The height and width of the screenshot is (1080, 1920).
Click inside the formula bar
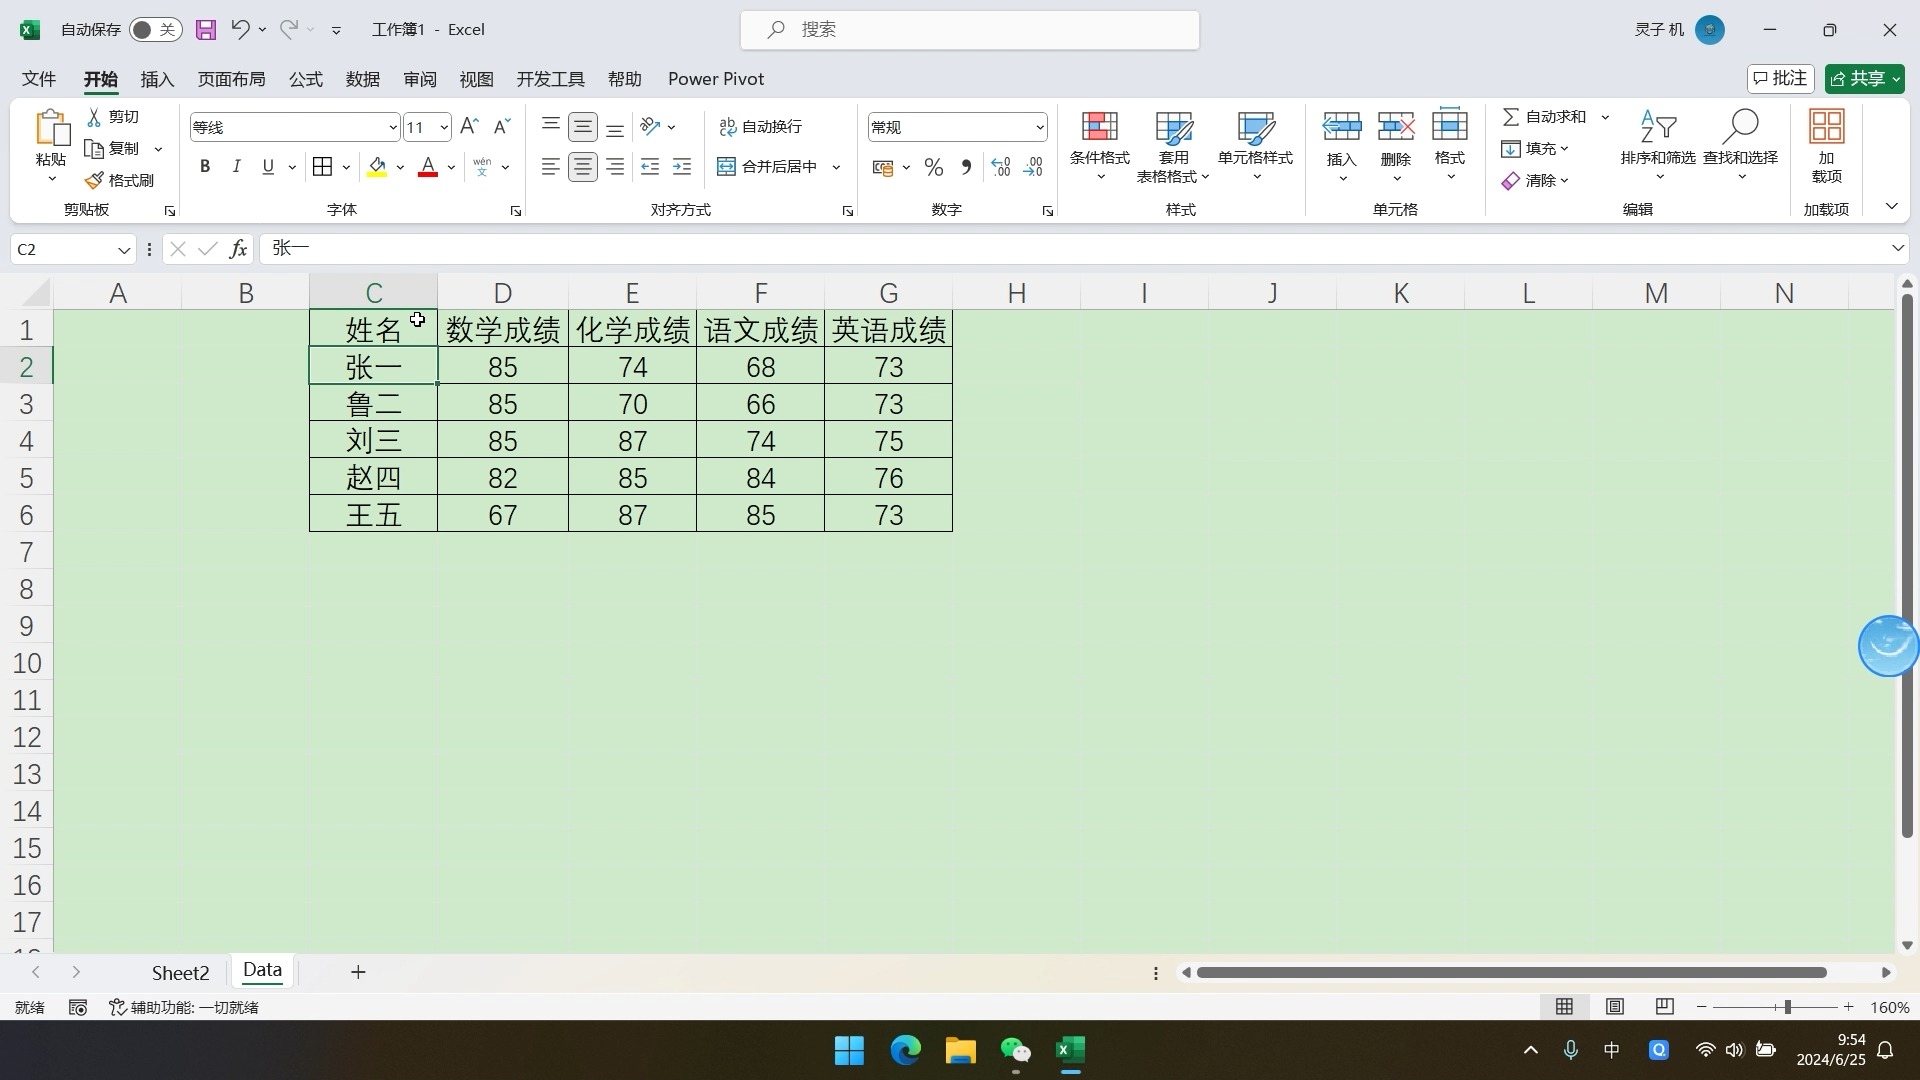coord(600,248)
